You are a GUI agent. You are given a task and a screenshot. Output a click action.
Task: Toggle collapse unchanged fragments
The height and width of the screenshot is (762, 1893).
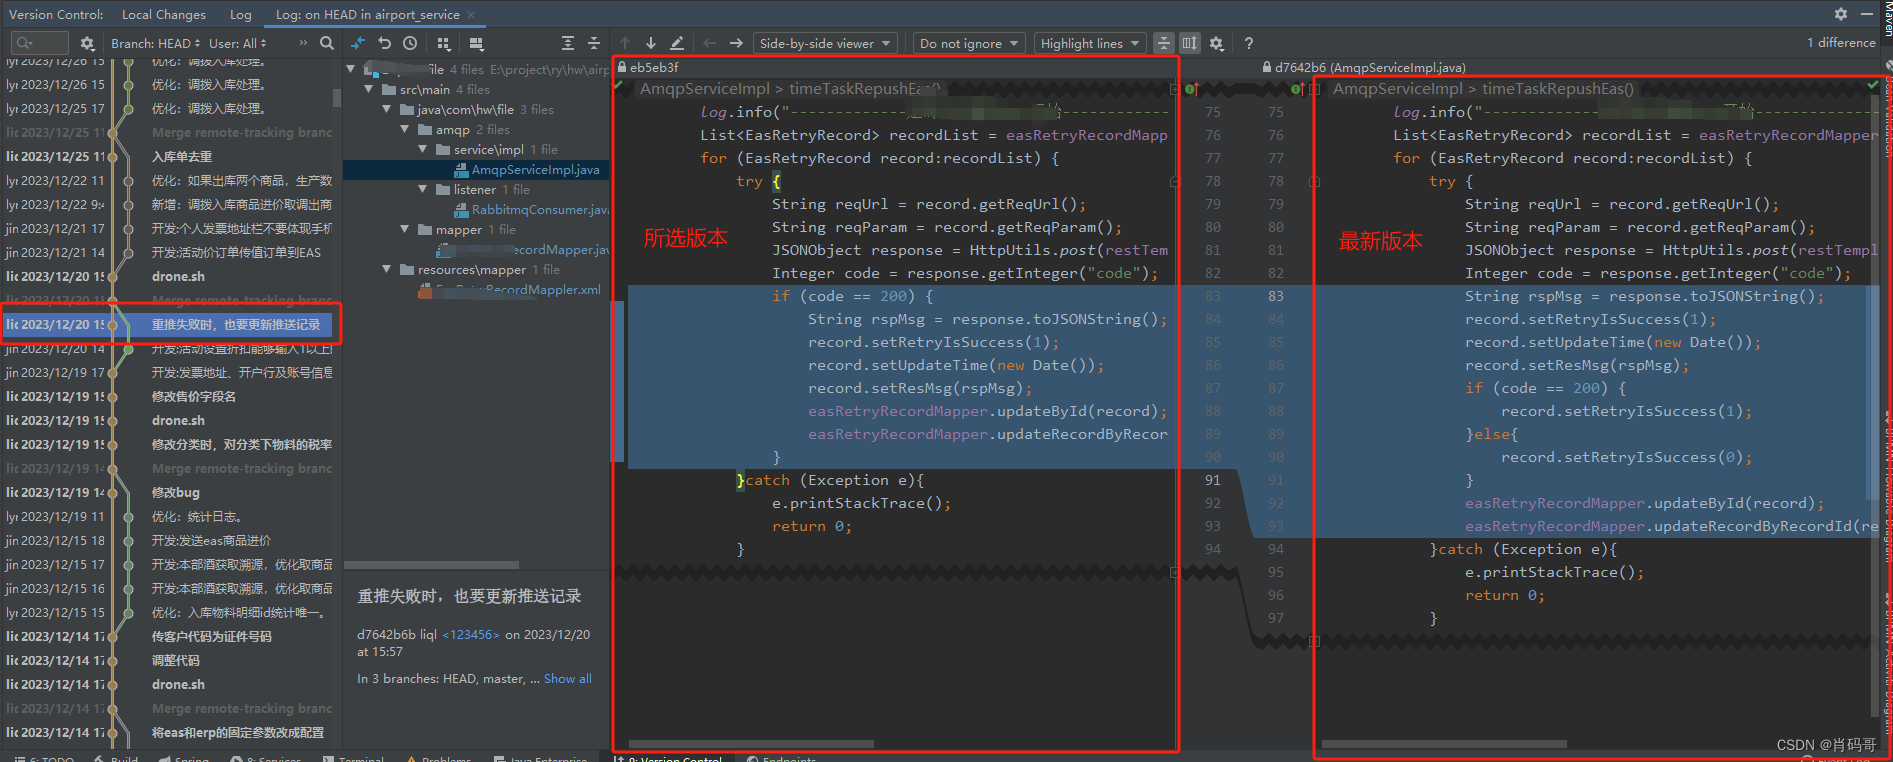[x=1163, y=43]
